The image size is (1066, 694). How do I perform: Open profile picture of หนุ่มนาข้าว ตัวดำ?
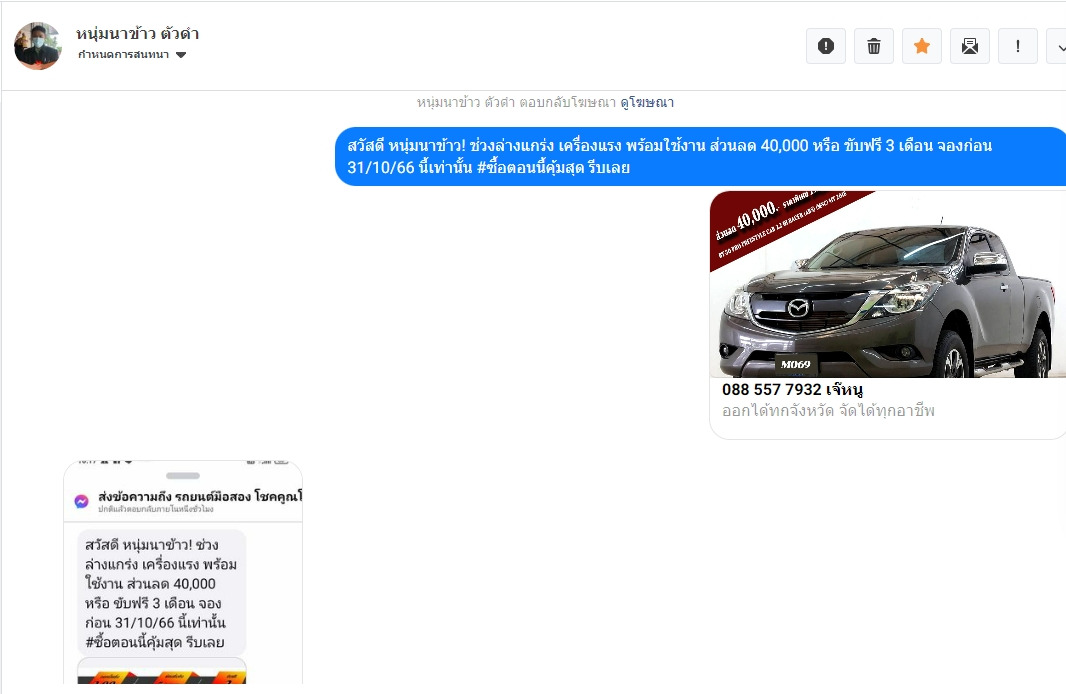[x=37, y=46]
